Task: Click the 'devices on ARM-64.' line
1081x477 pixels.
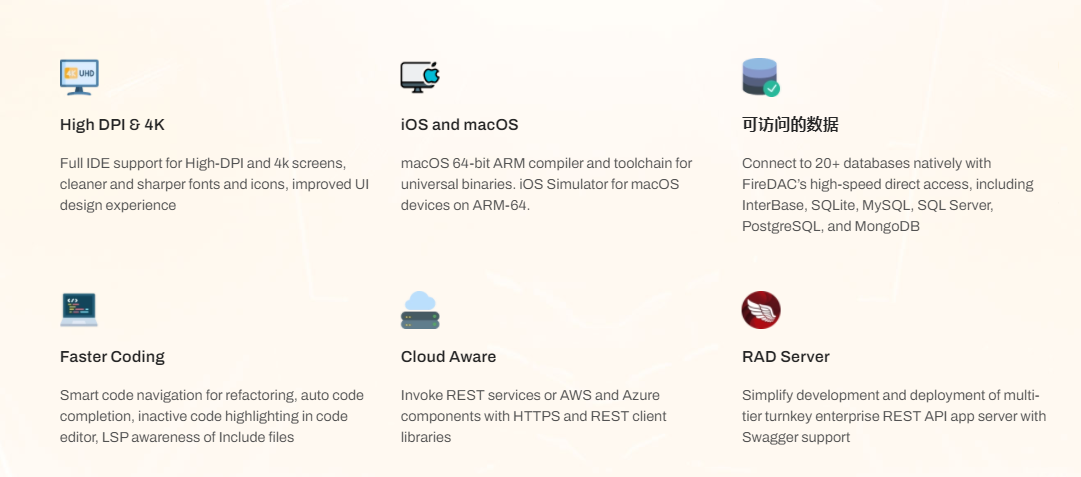Action: coord(465,205)
